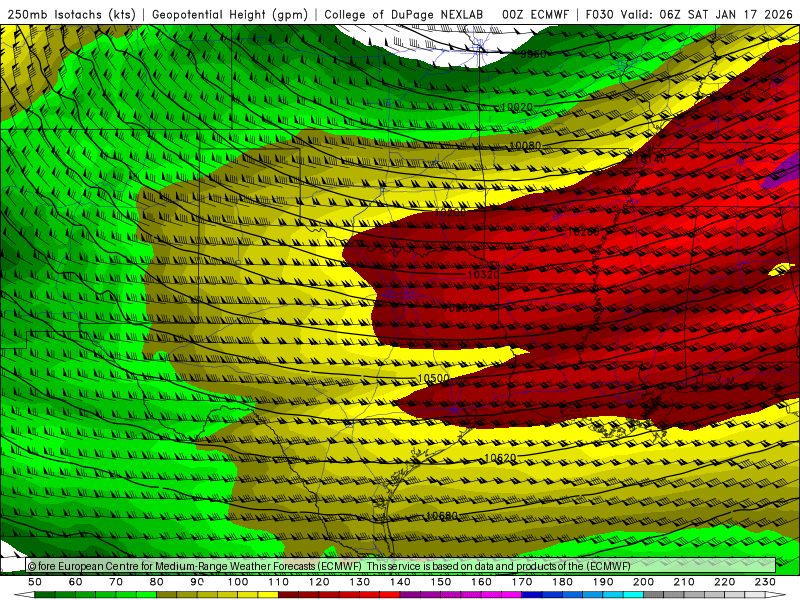Click the 10320 height contour label
This screenshot has height=600, width=800.
click(x=484, y=275)
